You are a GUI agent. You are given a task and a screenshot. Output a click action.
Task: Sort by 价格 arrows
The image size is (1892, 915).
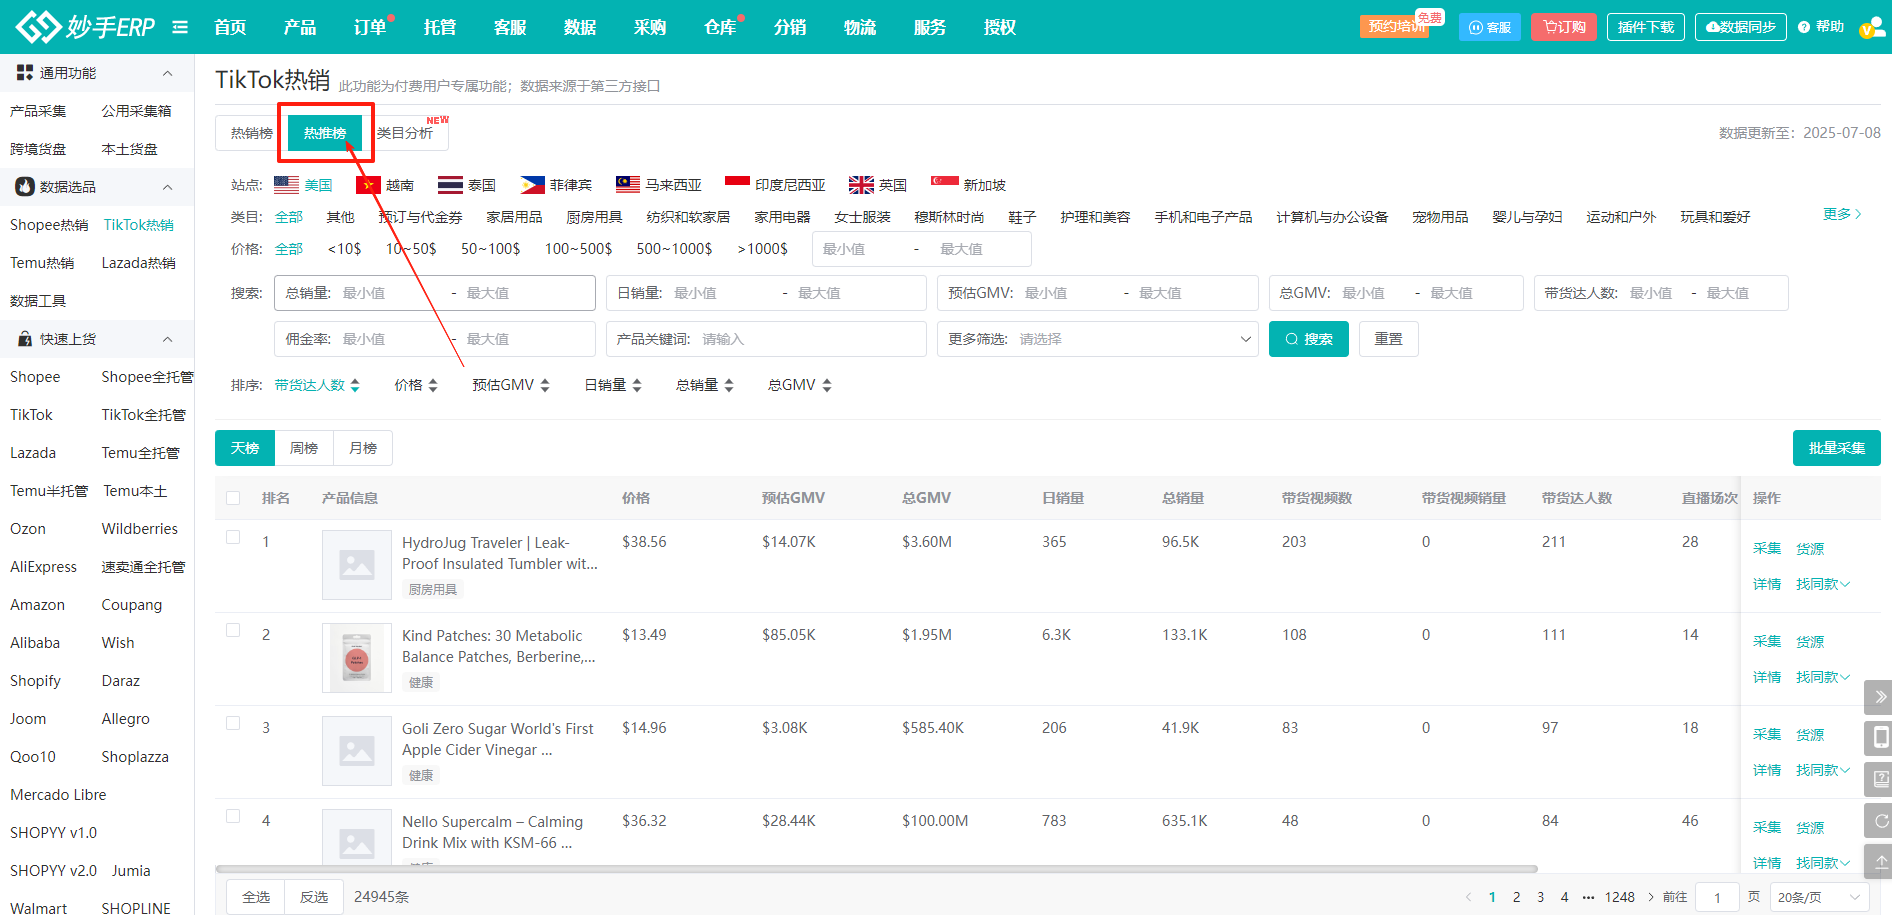click(x=433, y=385)
